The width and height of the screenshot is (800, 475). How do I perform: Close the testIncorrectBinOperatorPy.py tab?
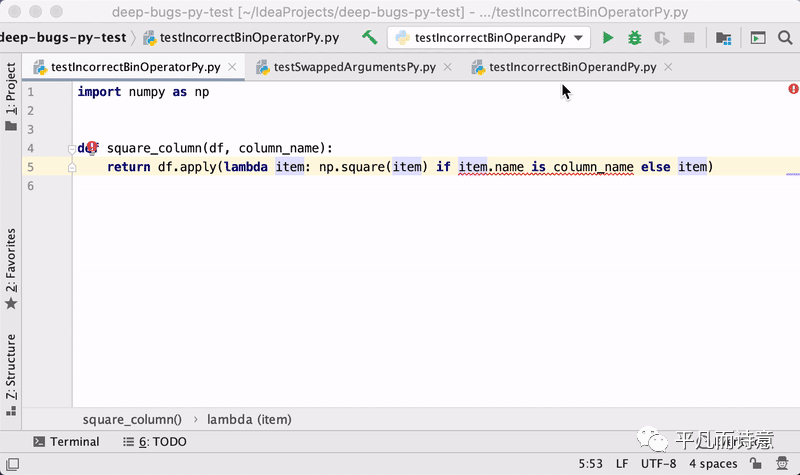point(232,67)
